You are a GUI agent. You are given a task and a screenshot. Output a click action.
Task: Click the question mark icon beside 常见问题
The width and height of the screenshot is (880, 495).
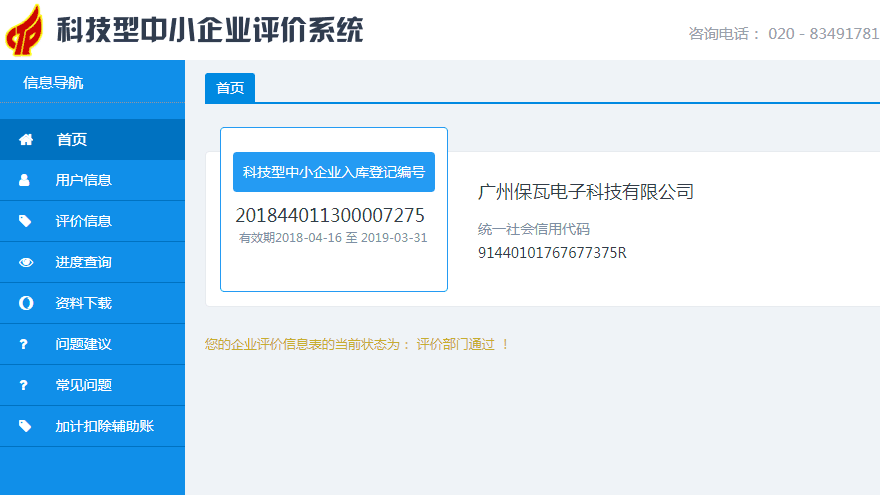point(24,386)
